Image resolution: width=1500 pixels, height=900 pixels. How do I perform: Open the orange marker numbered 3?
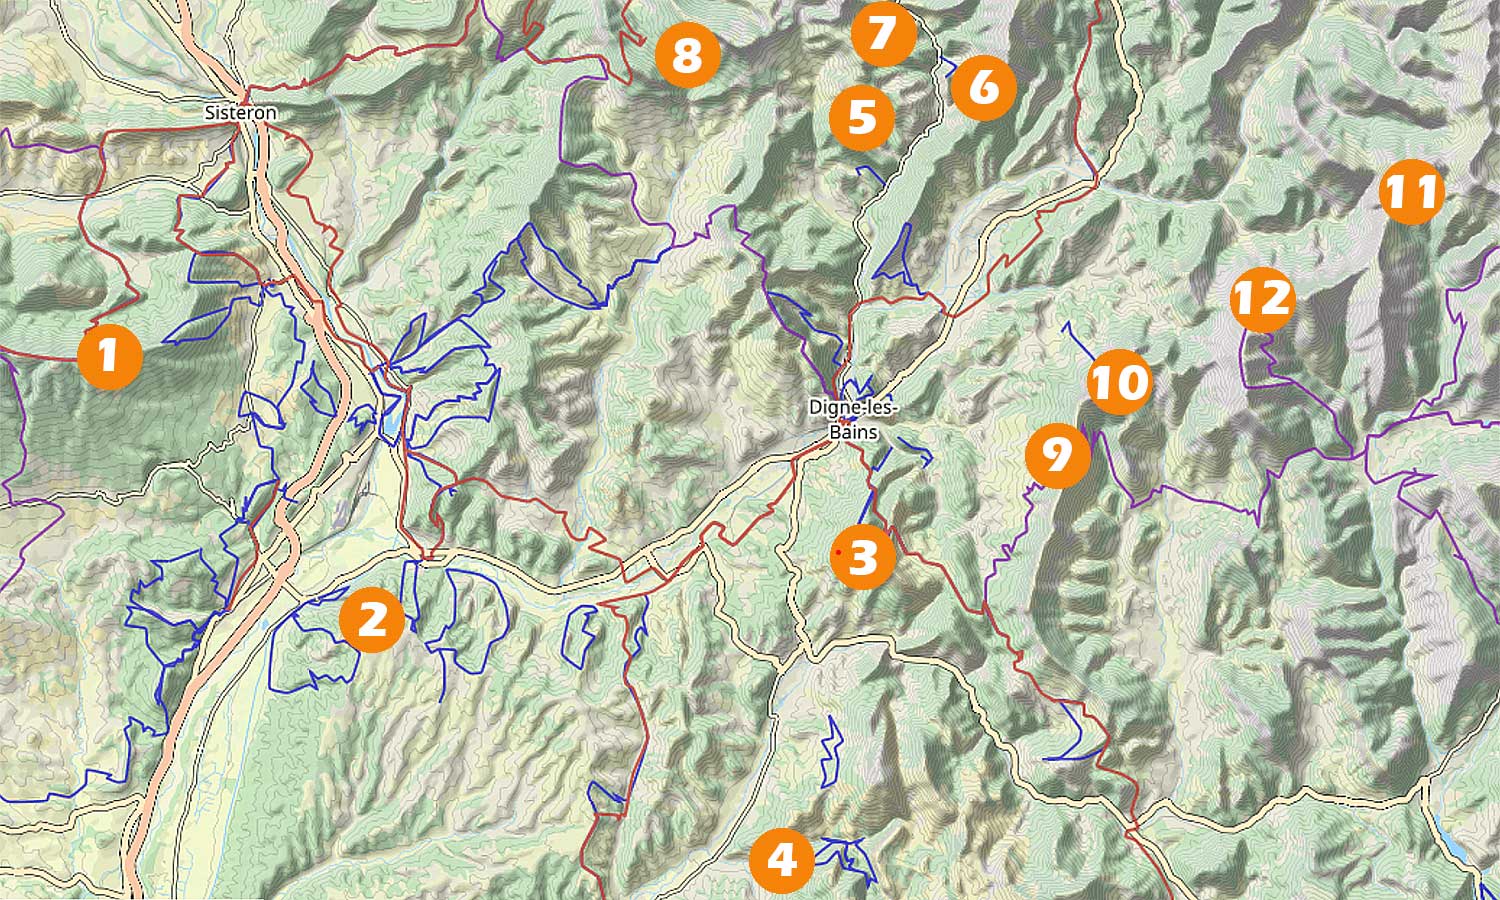pyautogui.click(x=863, y=556)
